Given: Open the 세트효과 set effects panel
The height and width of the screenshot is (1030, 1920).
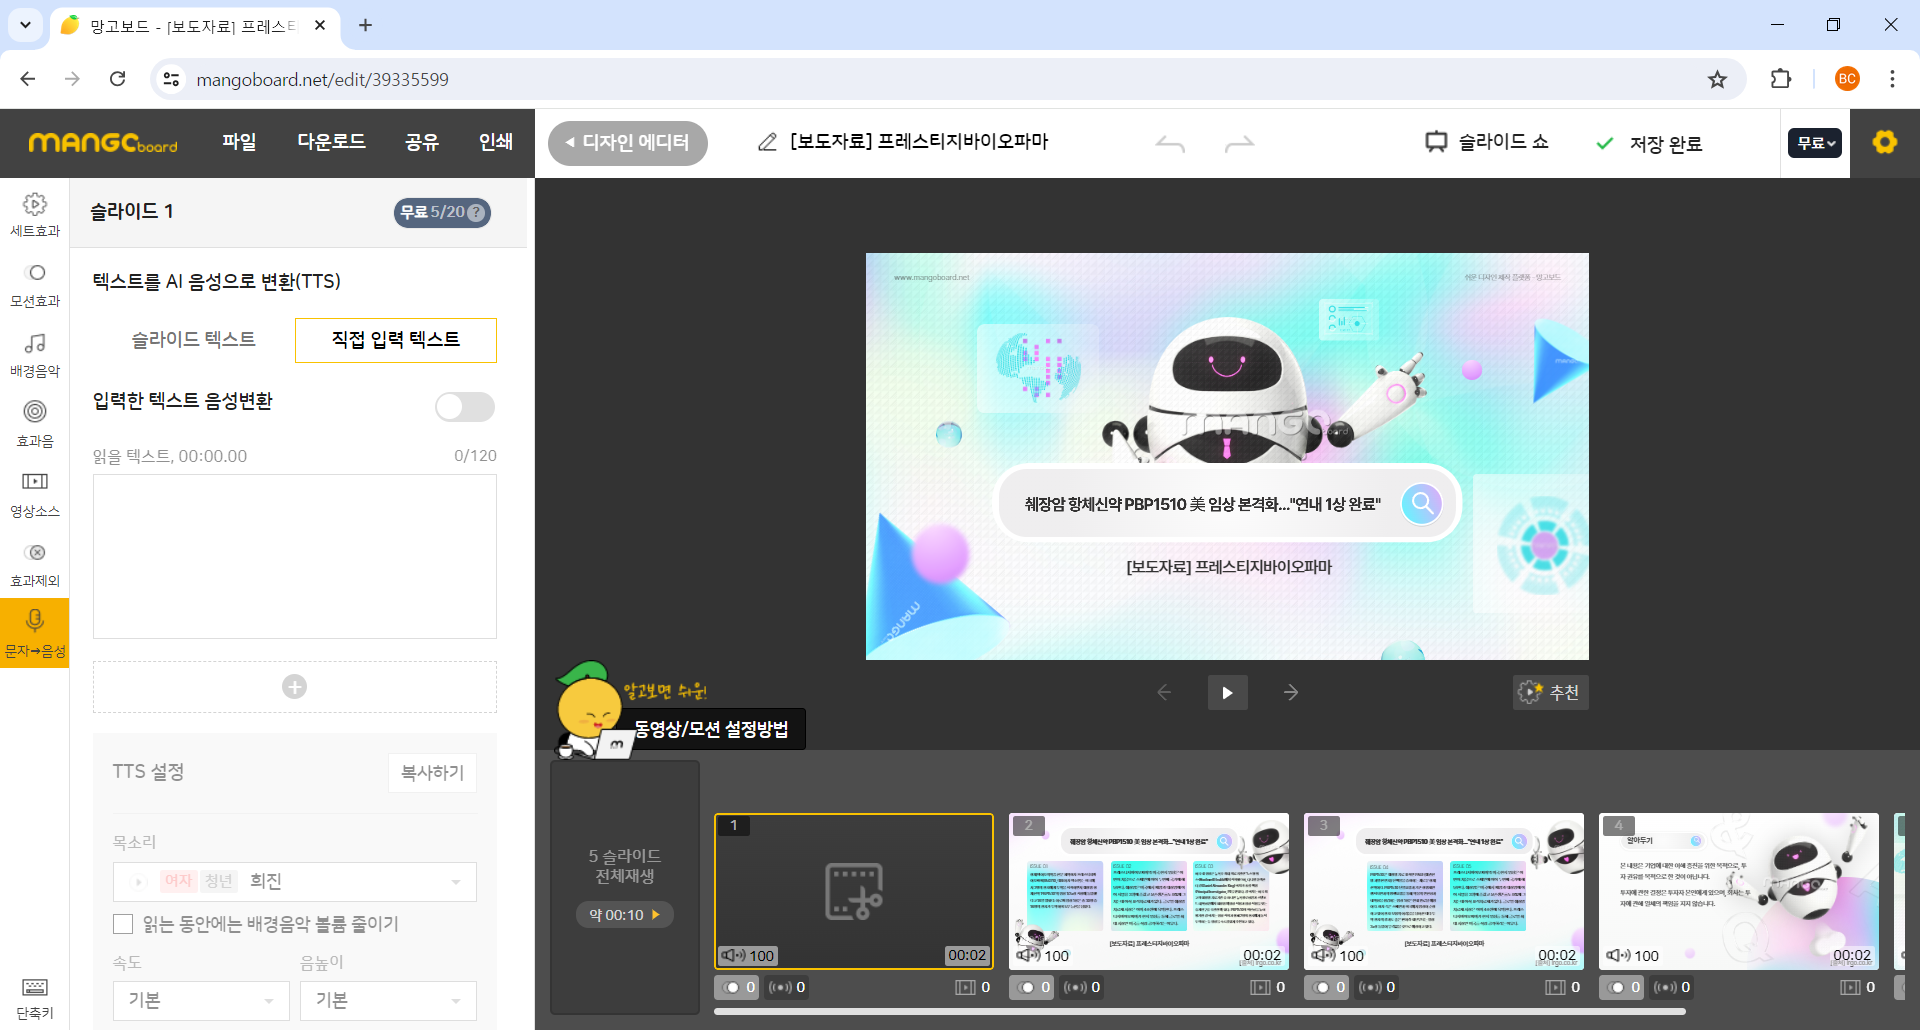Looking at the screenshot, I should (x=35, y=215).
